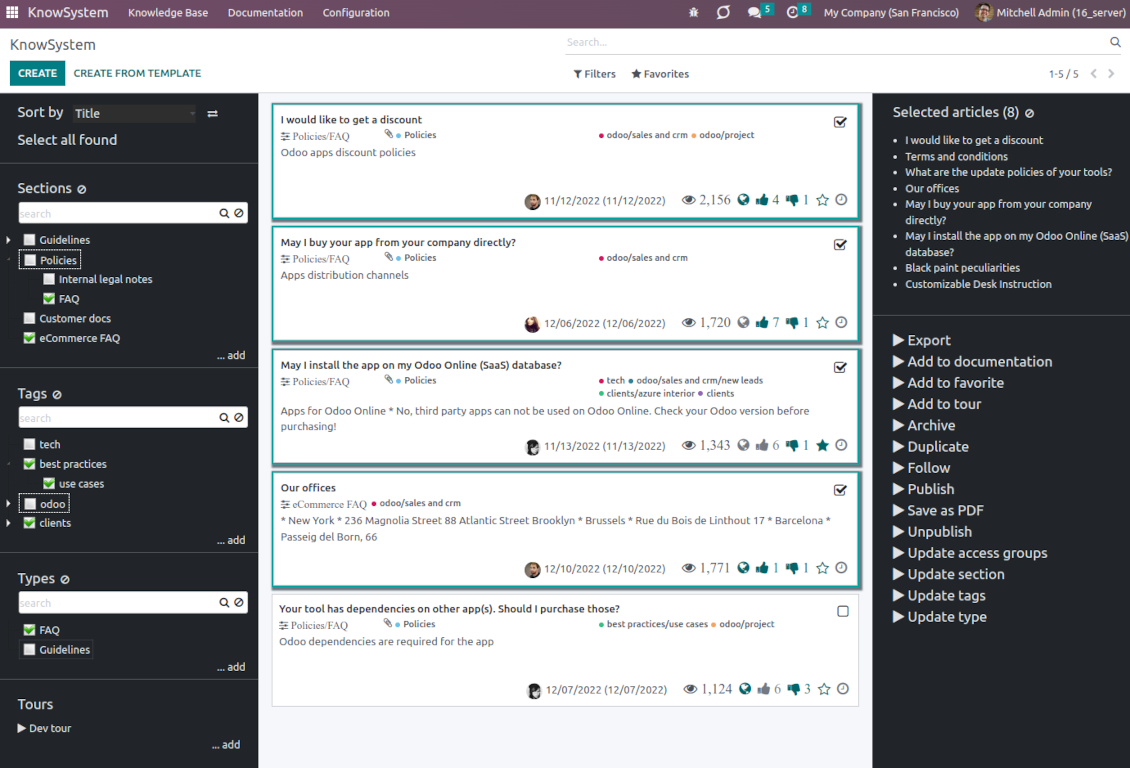Like the 'I would like to get a discount' article
The image size is (1130, 768).
(x=762, y=200)
